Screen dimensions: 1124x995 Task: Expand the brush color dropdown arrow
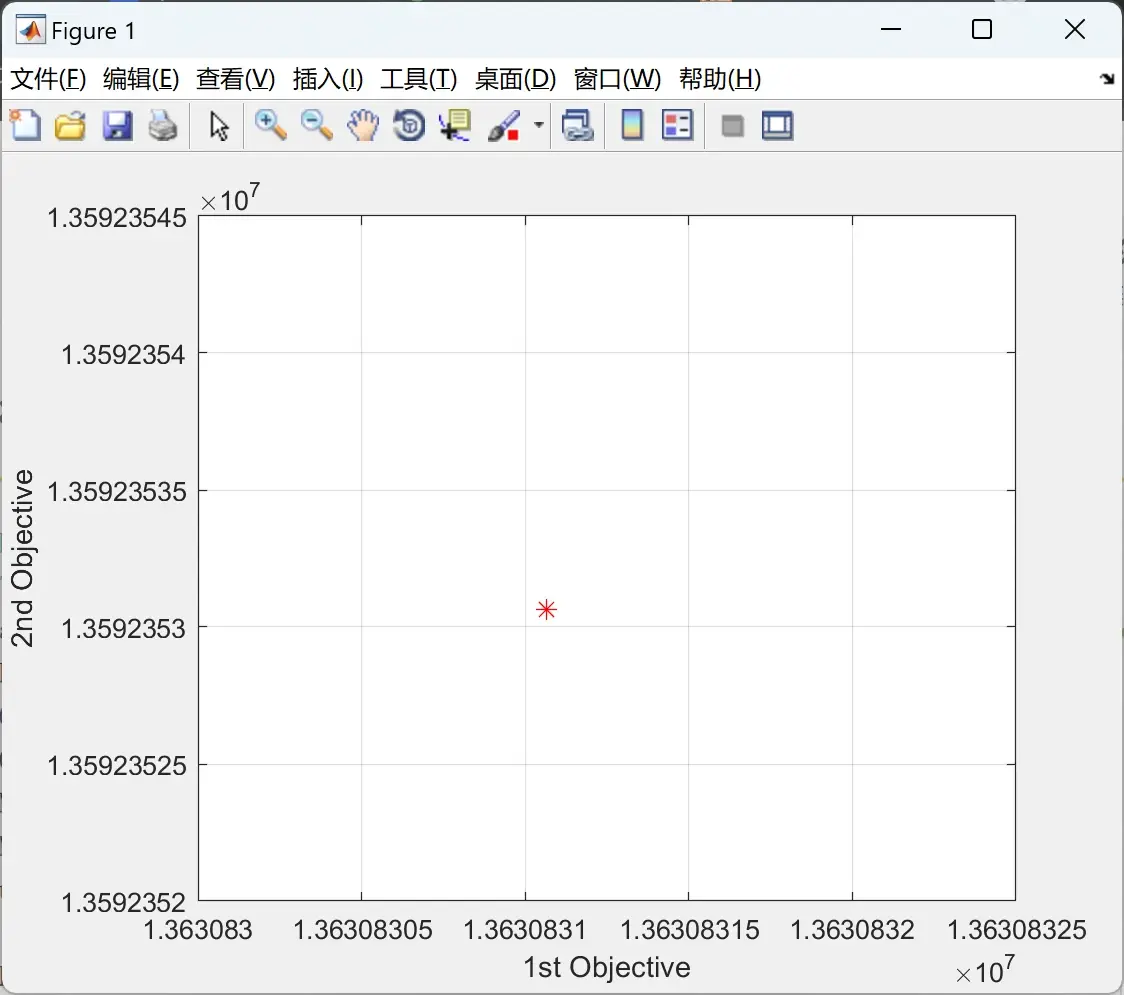coord(538,125)
